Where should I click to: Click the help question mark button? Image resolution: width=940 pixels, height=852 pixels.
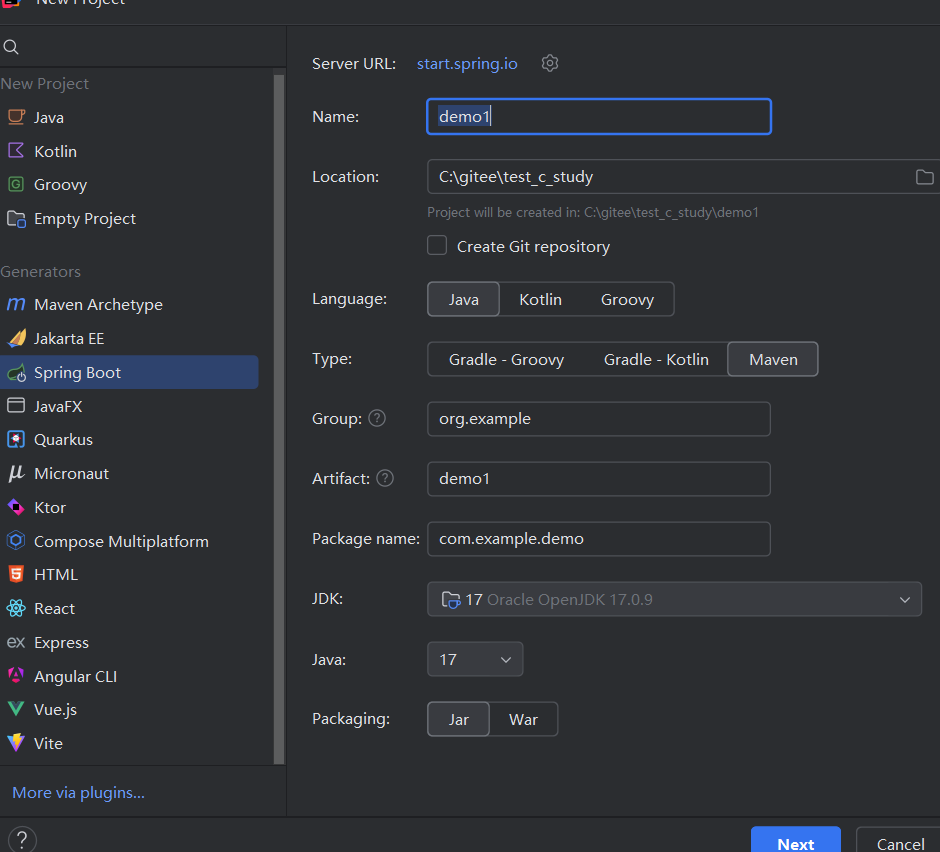pos(22,839)
